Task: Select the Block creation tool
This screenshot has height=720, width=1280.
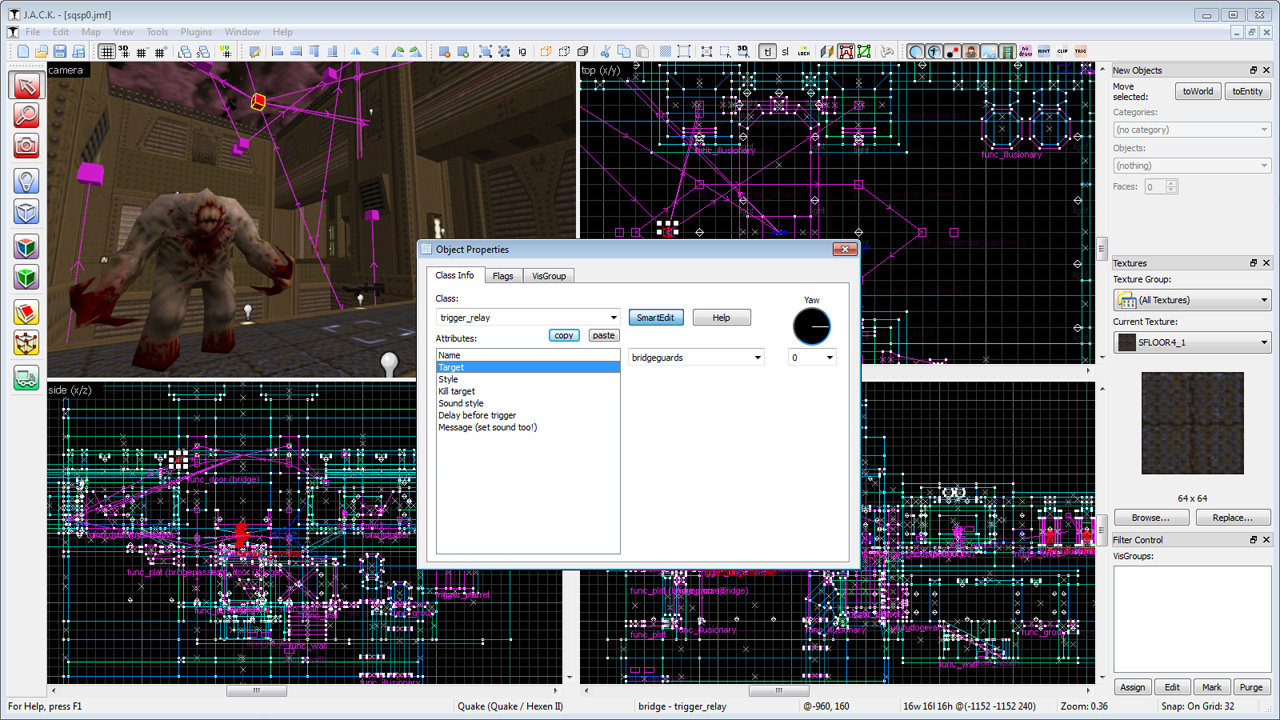Action: (x=26, y=213)
